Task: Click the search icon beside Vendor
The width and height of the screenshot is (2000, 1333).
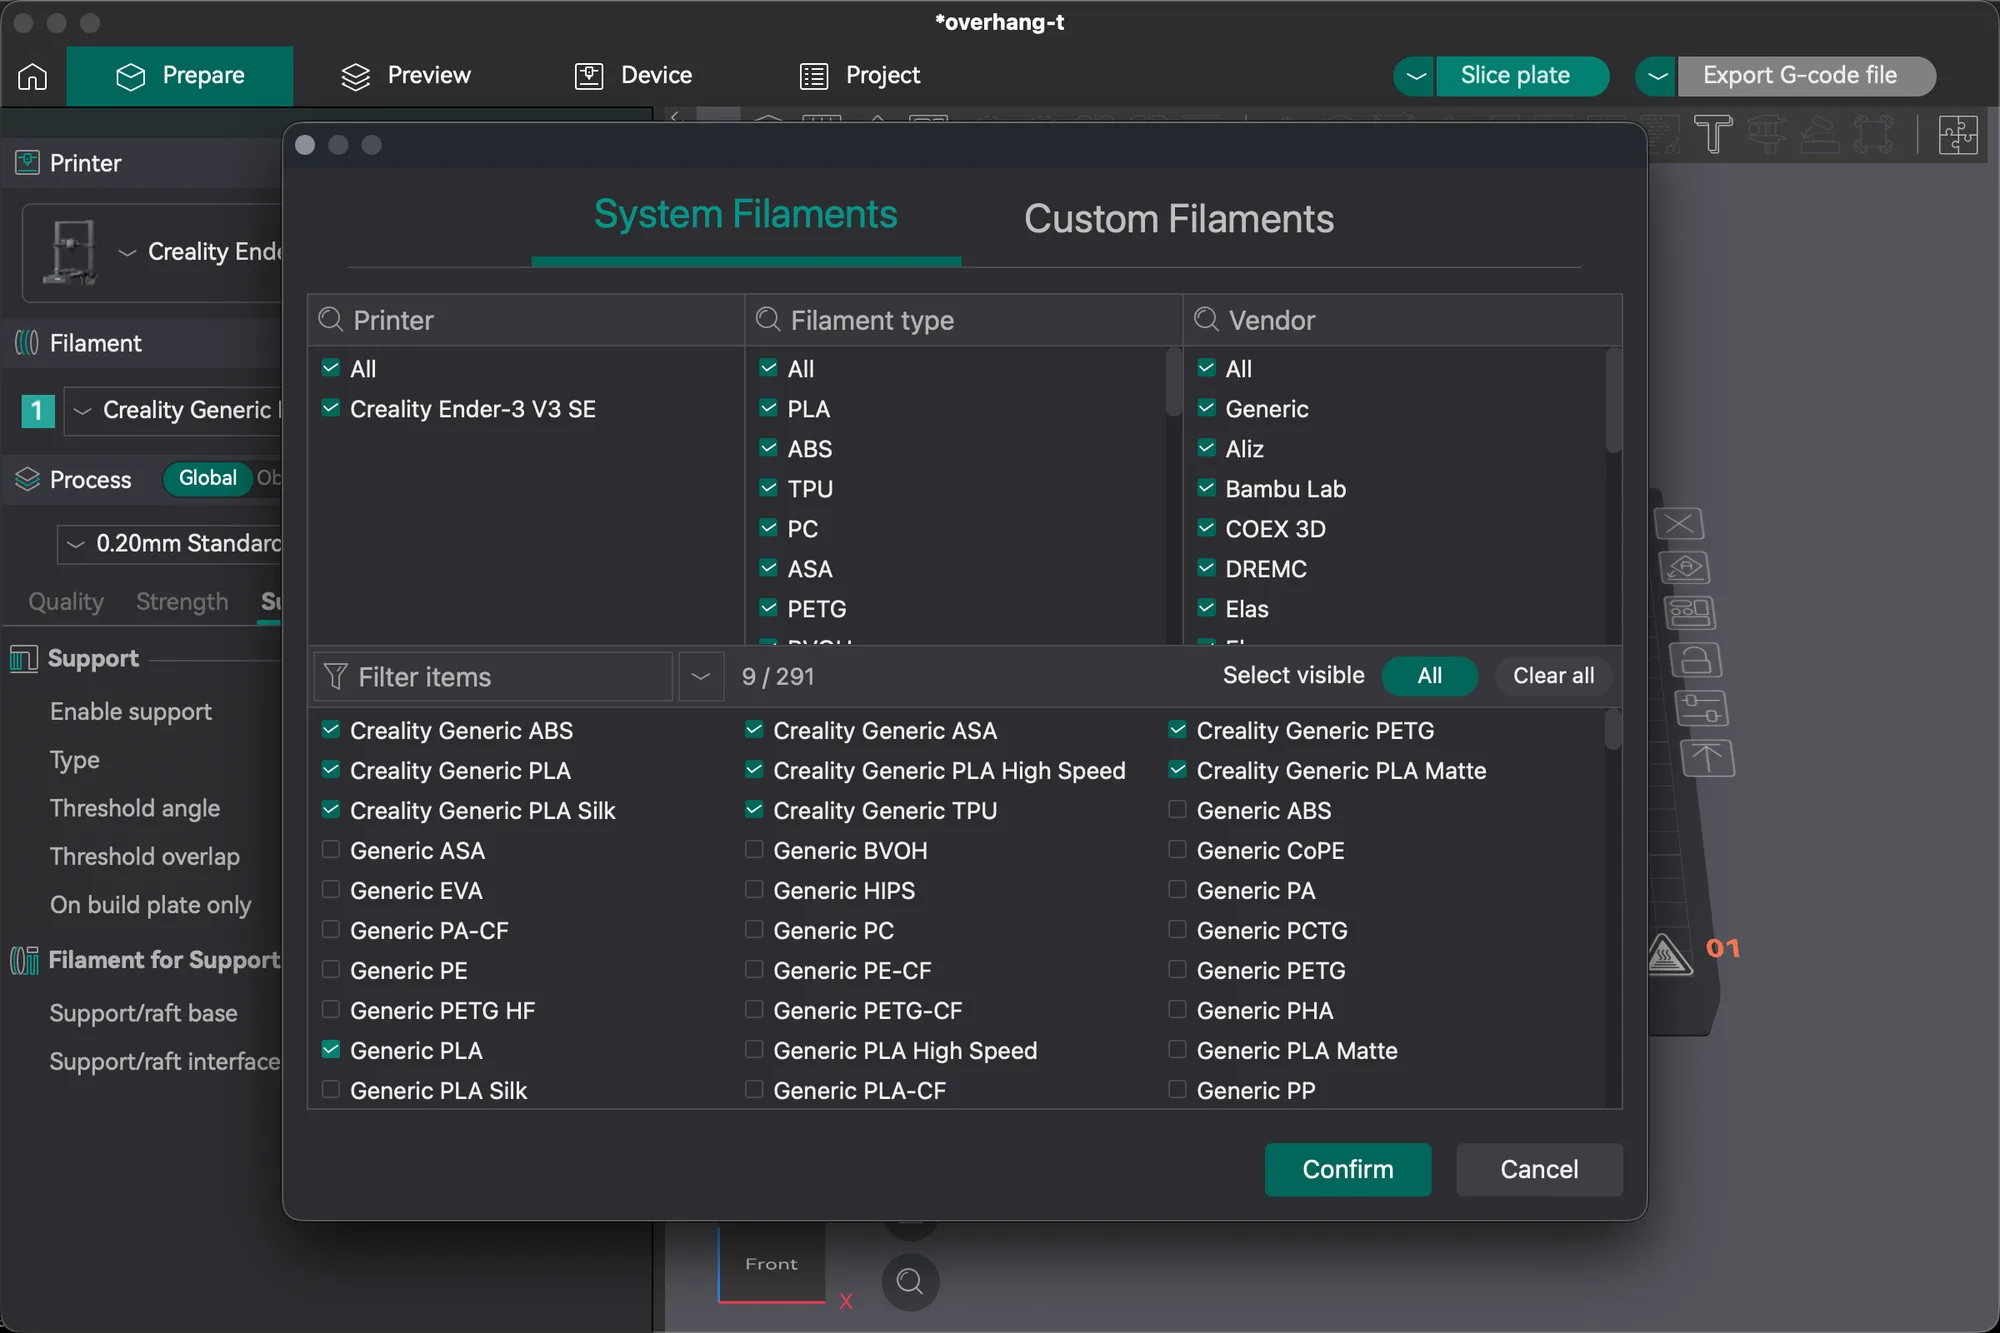Action: click(1206, 320)
